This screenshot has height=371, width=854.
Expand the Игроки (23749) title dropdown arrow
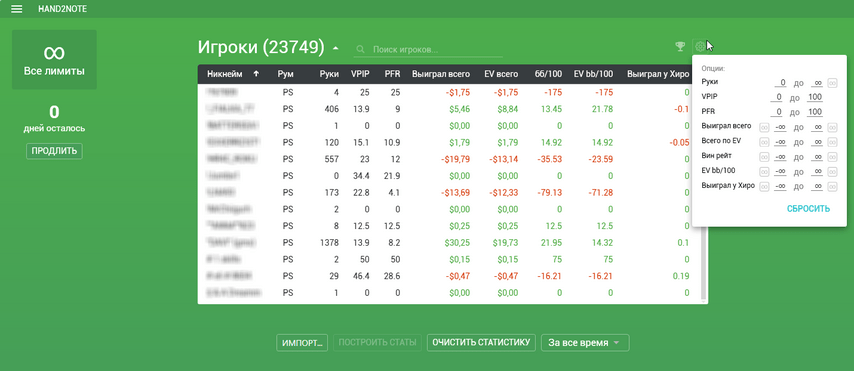pos(336,48)
